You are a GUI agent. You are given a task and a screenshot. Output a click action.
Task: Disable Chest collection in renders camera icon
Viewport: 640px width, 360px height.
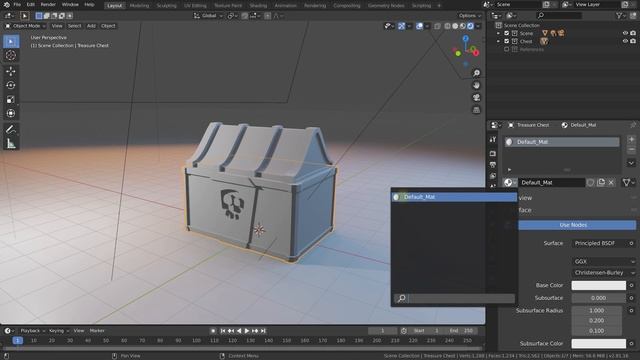(x=633, y=41)
